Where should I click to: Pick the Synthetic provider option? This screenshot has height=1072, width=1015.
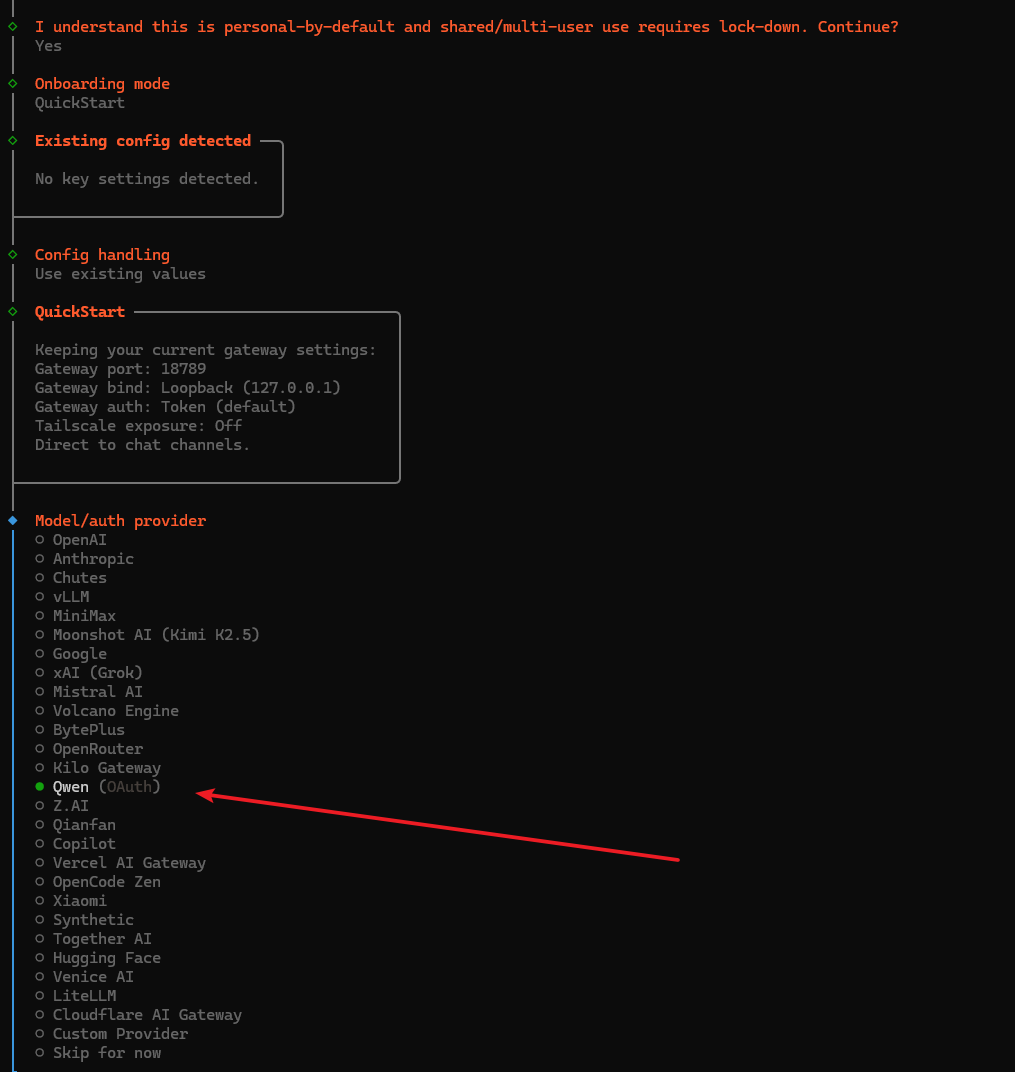85,920
